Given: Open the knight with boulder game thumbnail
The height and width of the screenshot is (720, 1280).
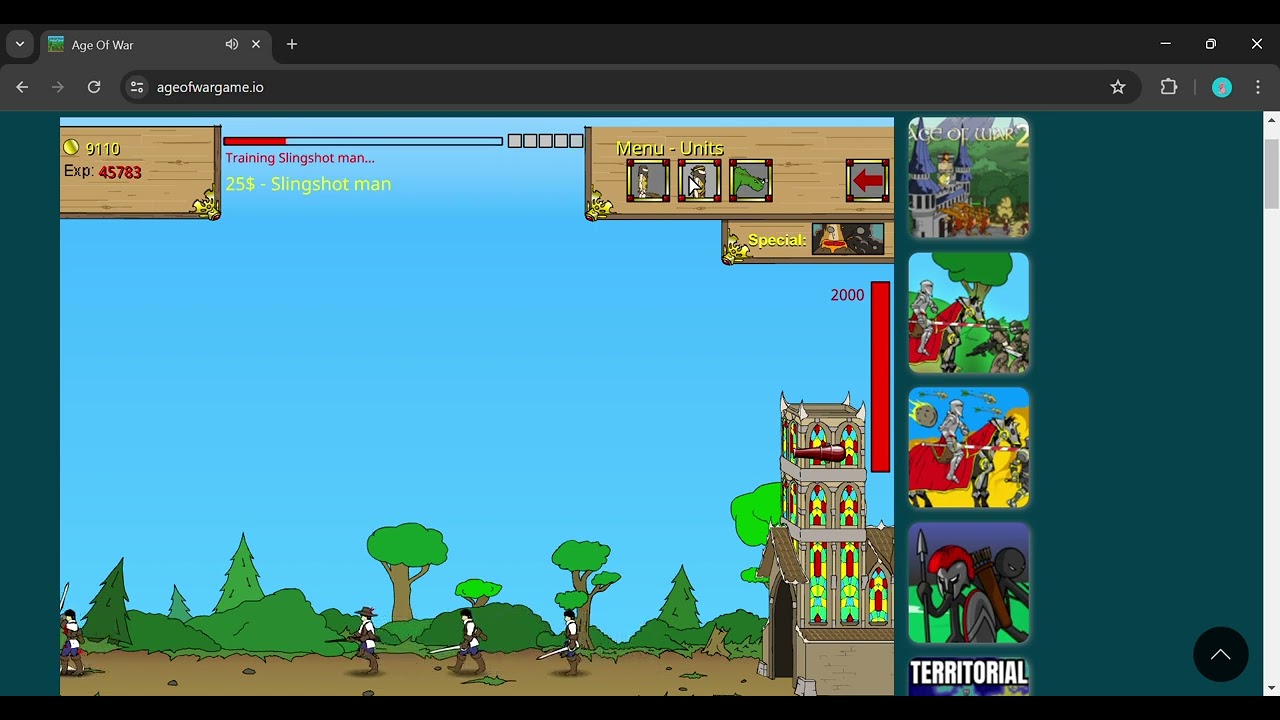Looking at the screenshot, I should [969, 447].
